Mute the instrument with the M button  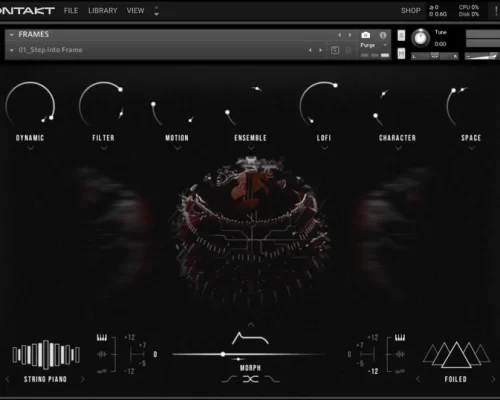(401, 53)
